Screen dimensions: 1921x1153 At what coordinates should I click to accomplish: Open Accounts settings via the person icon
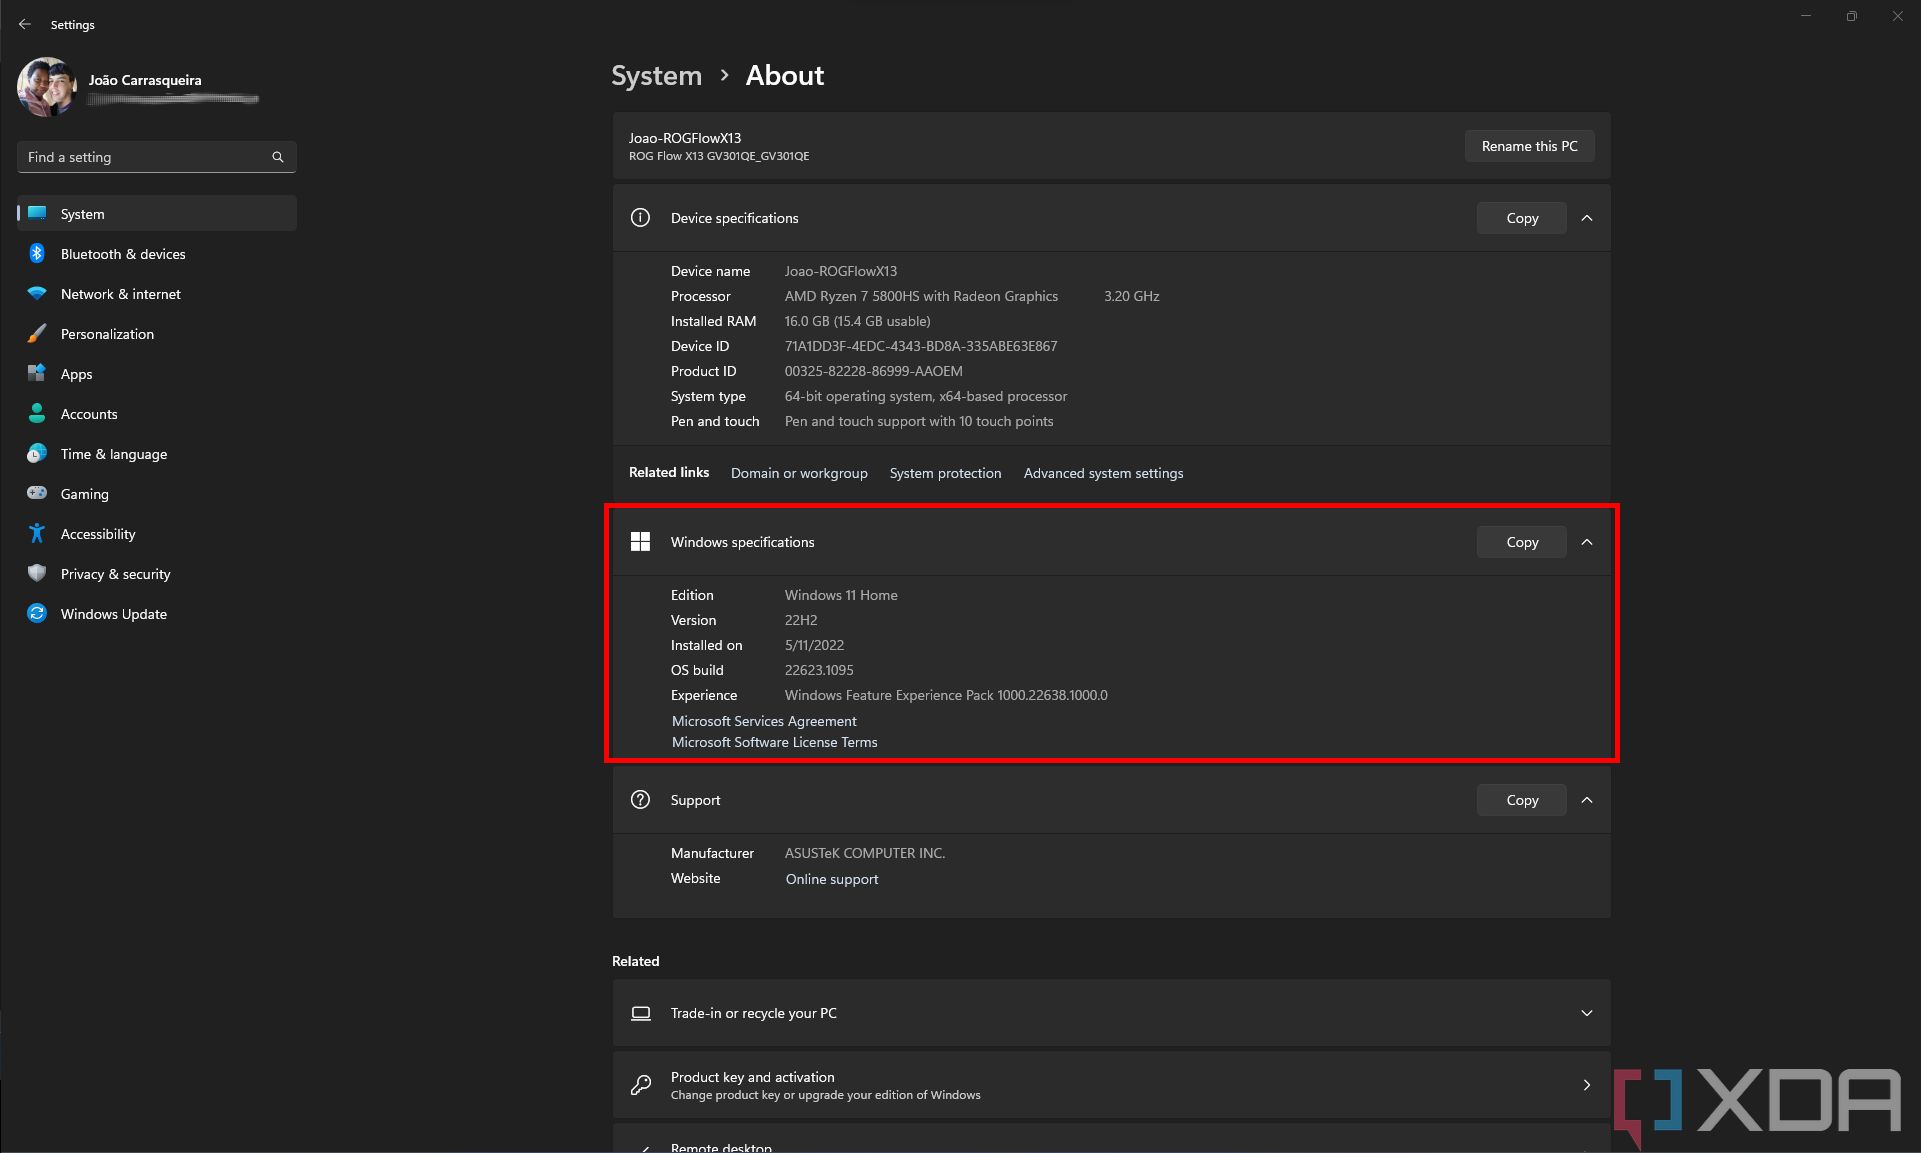click(x=37, y=413)
